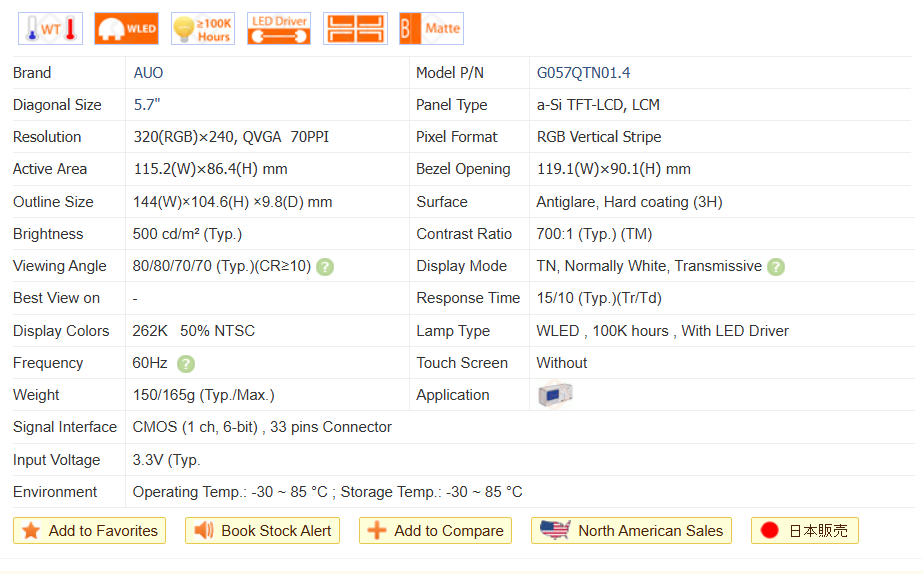Image resolution: width=923 pixels, height=574 pixels.
Task: Add the panel to Favorites
Action: 89,531
